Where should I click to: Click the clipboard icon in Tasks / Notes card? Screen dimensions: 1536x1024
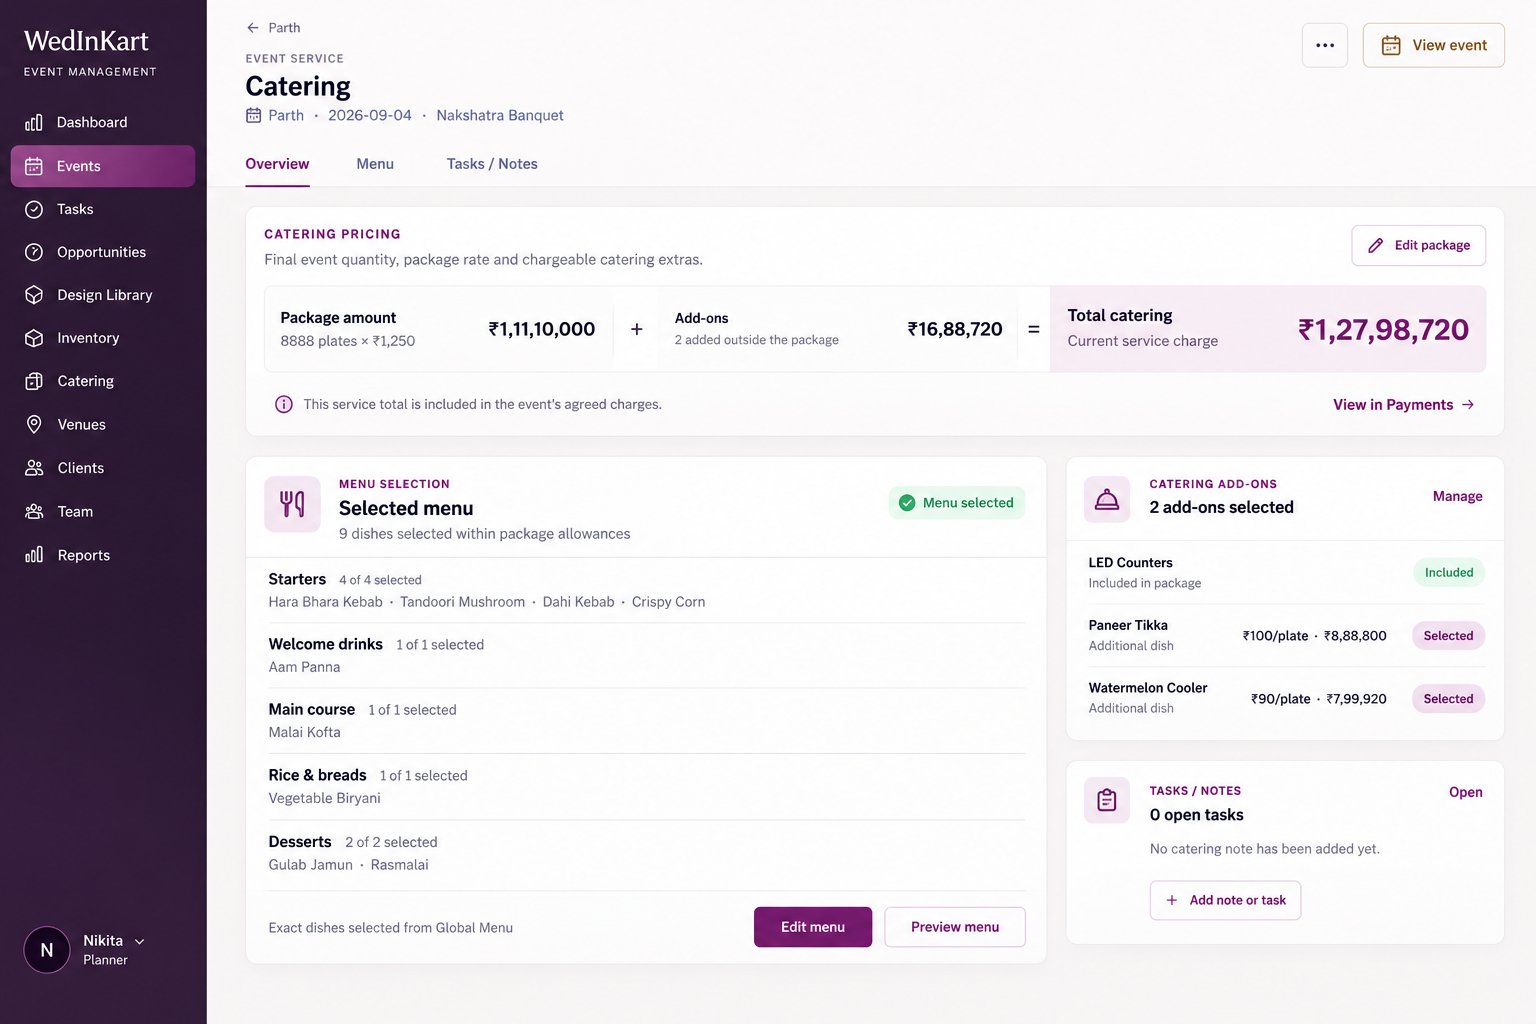pos(1107,800)
